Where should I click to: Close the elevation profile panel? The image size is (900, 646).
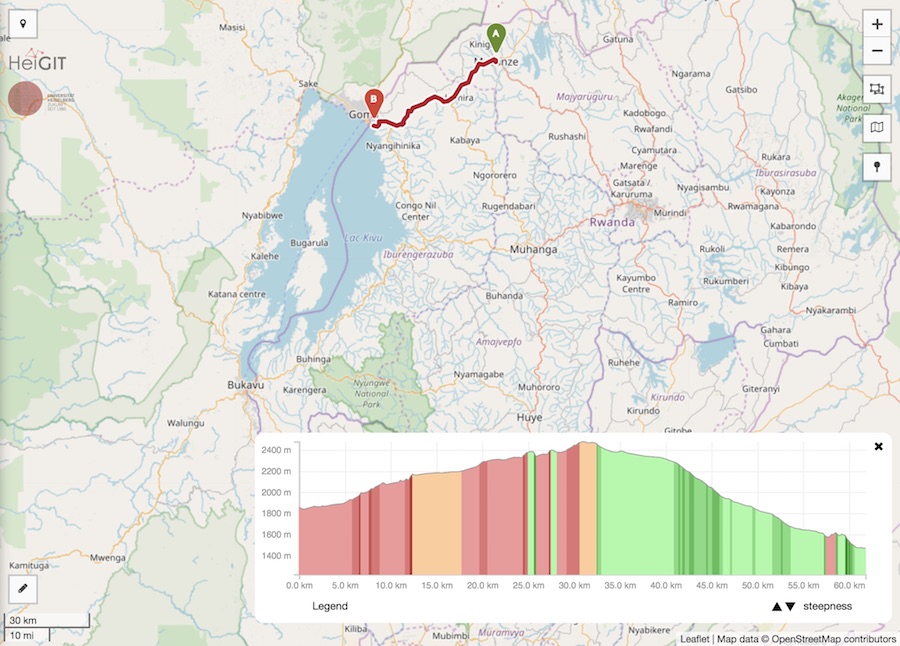(x=878, y=446)
